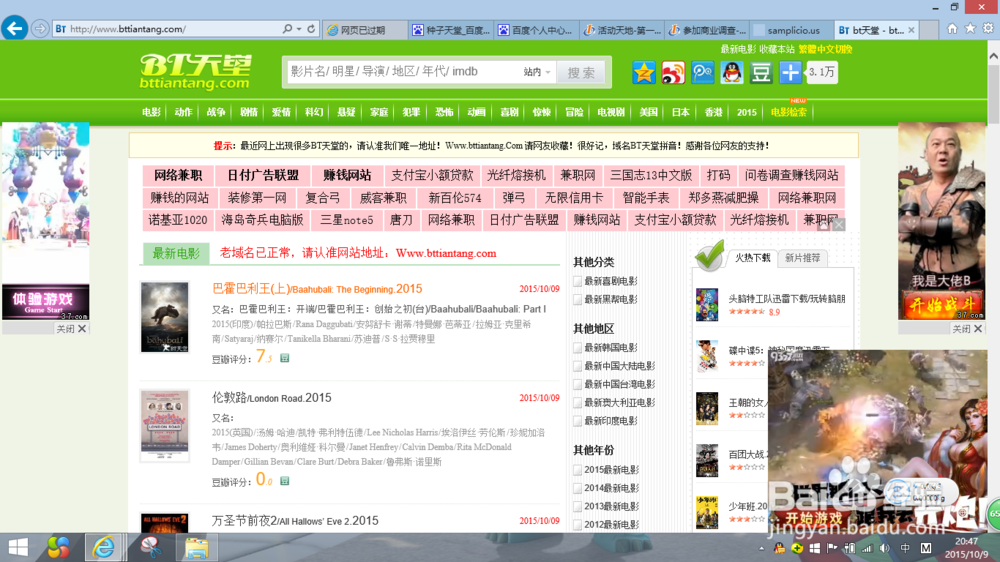Share to QQ penguin icon
Viewport: 1000px width, 562px height.
click(x=732, y=72)
